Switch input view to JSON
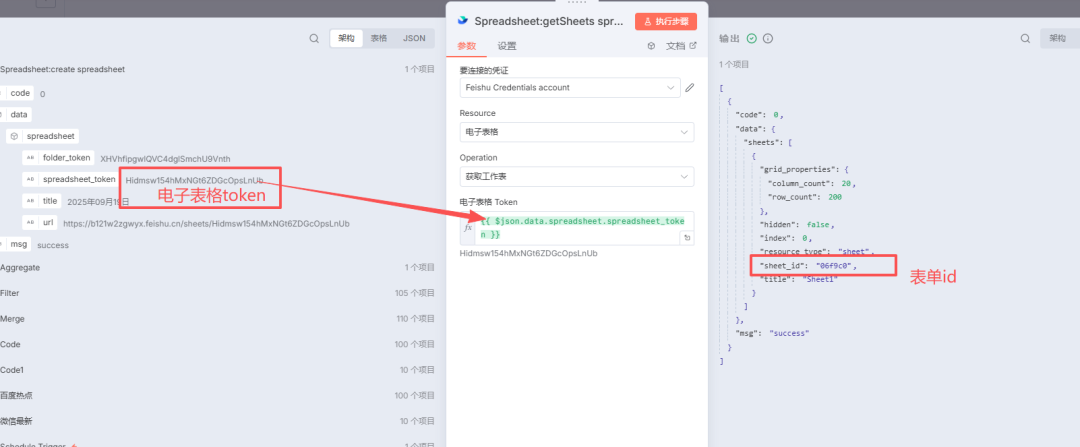This screenshot has width=1080, height=447. click(x=413, y=38)
